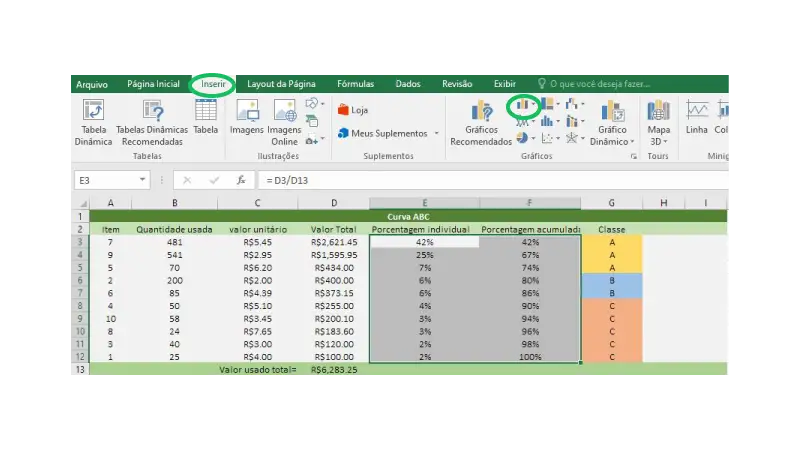Insert a pie or doughnut chart
Image resolution: width=800 pixels, height=450 pixels.
[522, 138]
